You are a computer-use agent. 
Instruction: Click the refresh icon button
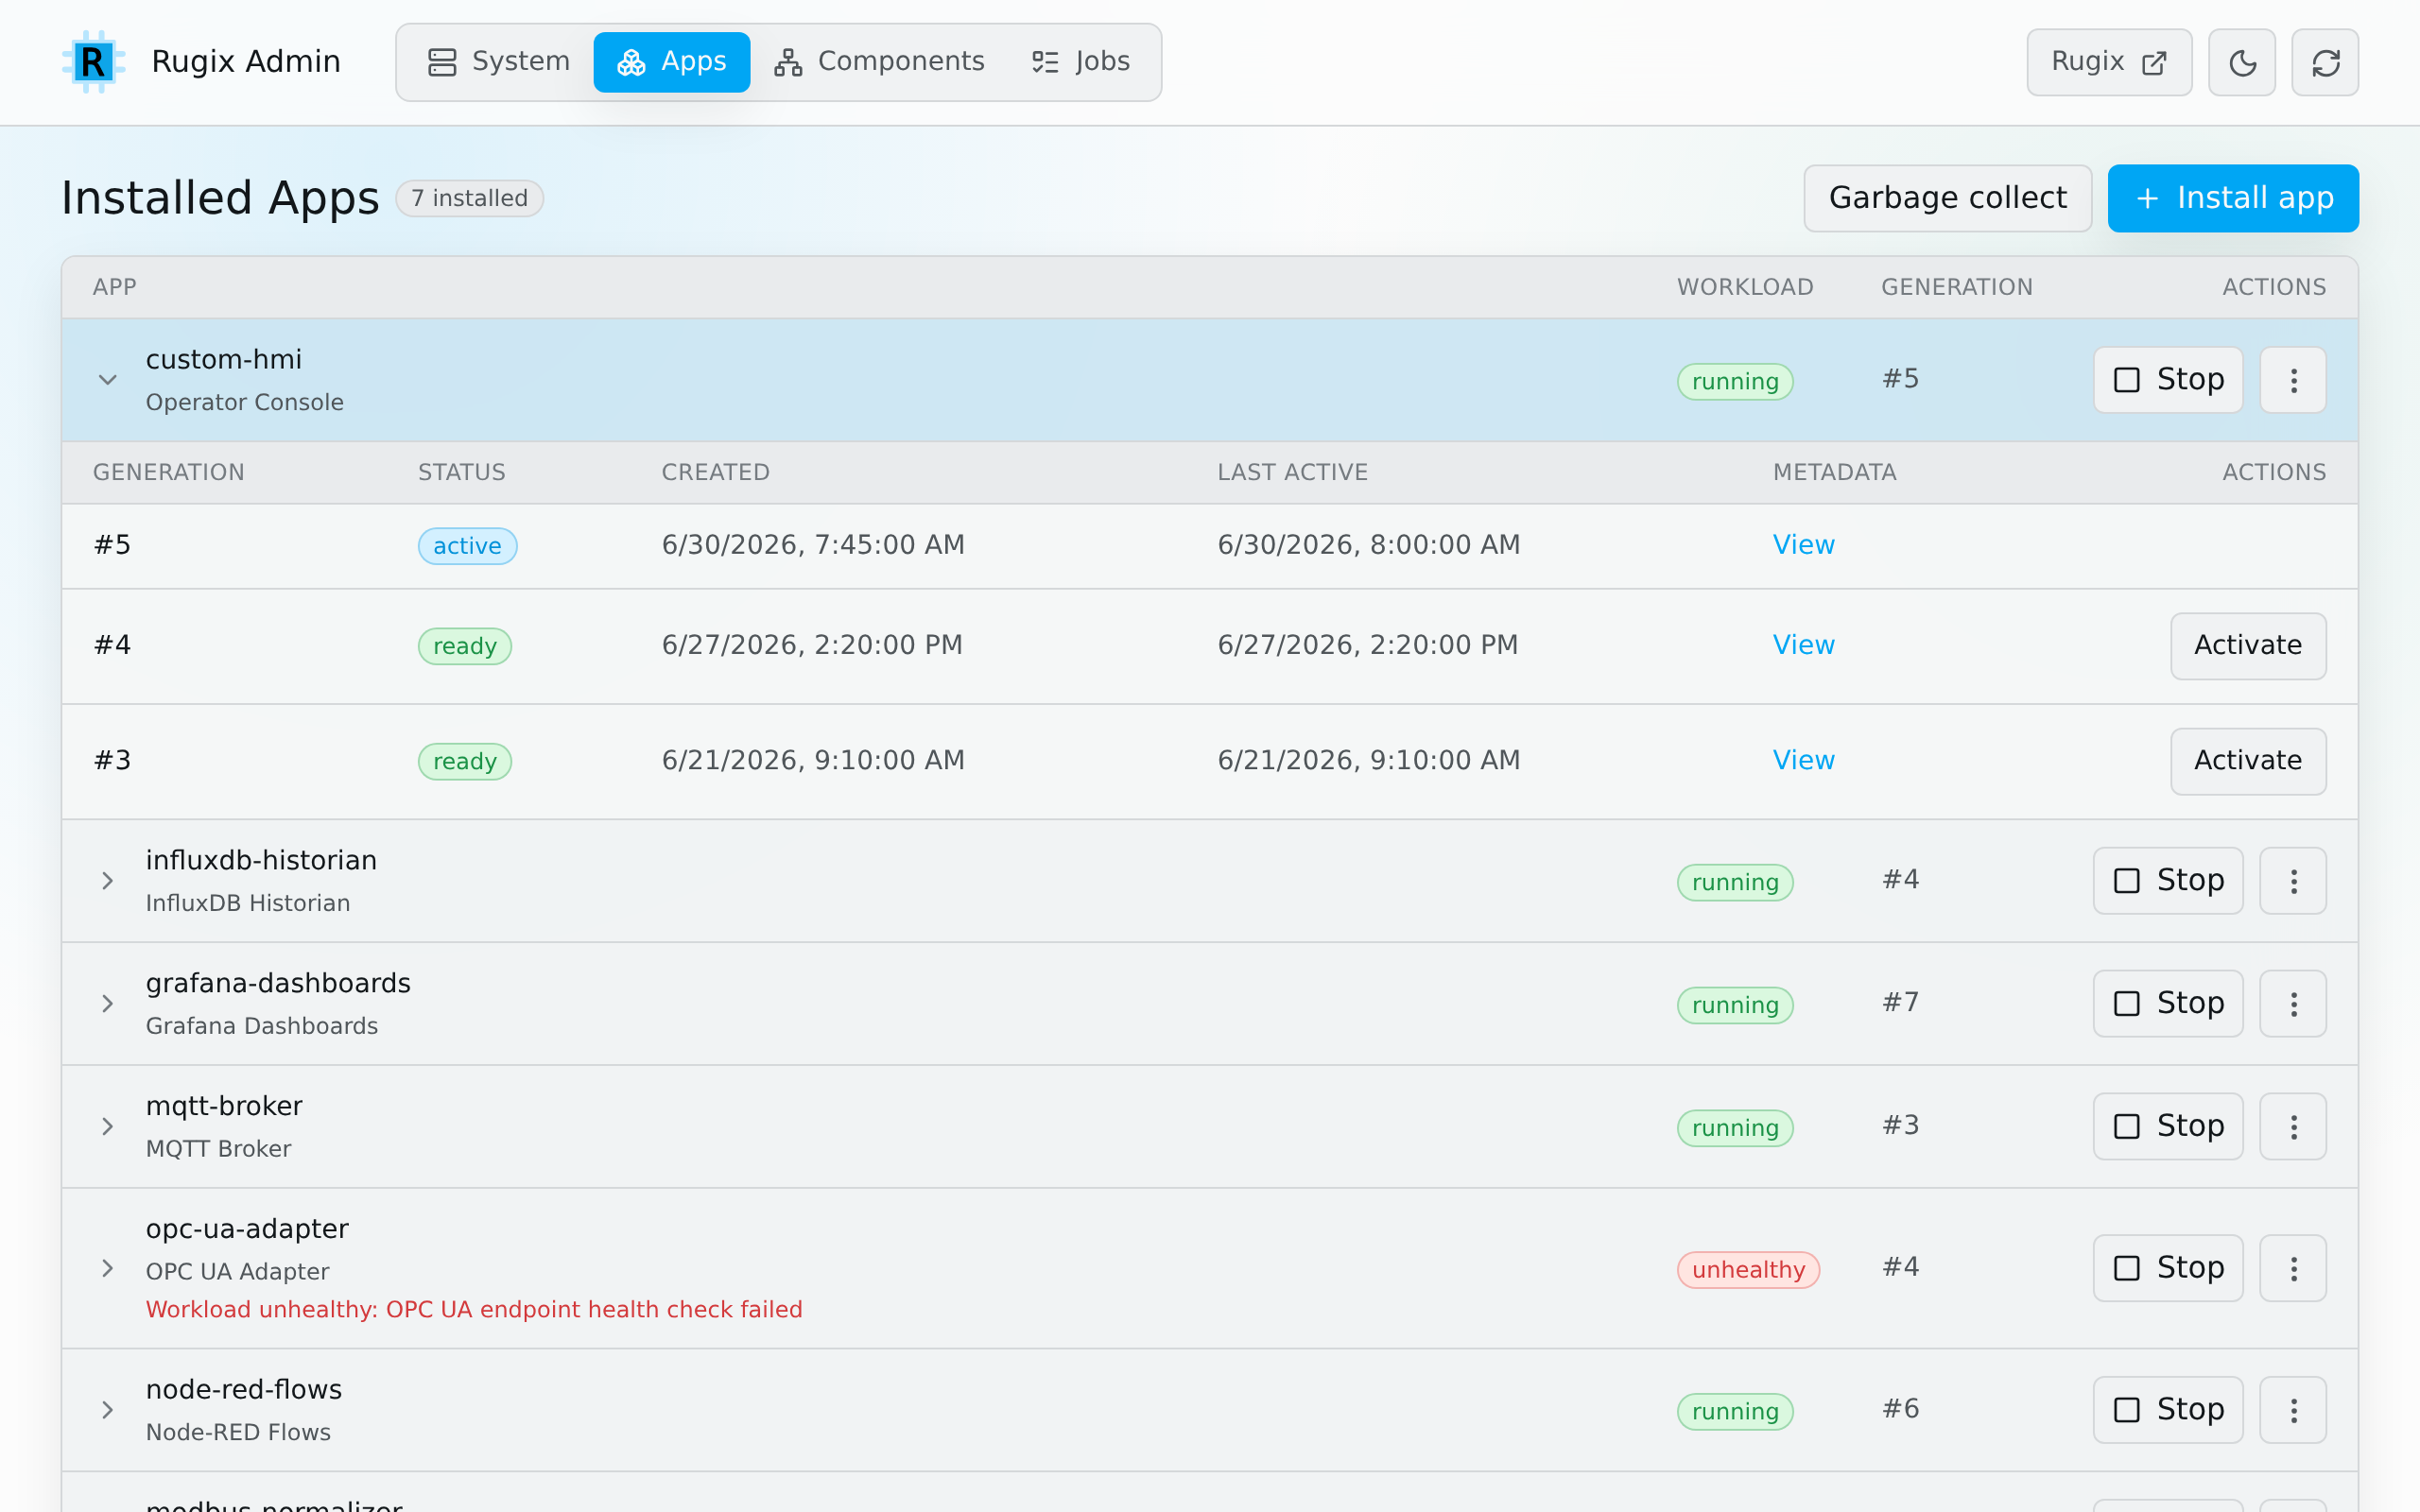(2325, 63)
